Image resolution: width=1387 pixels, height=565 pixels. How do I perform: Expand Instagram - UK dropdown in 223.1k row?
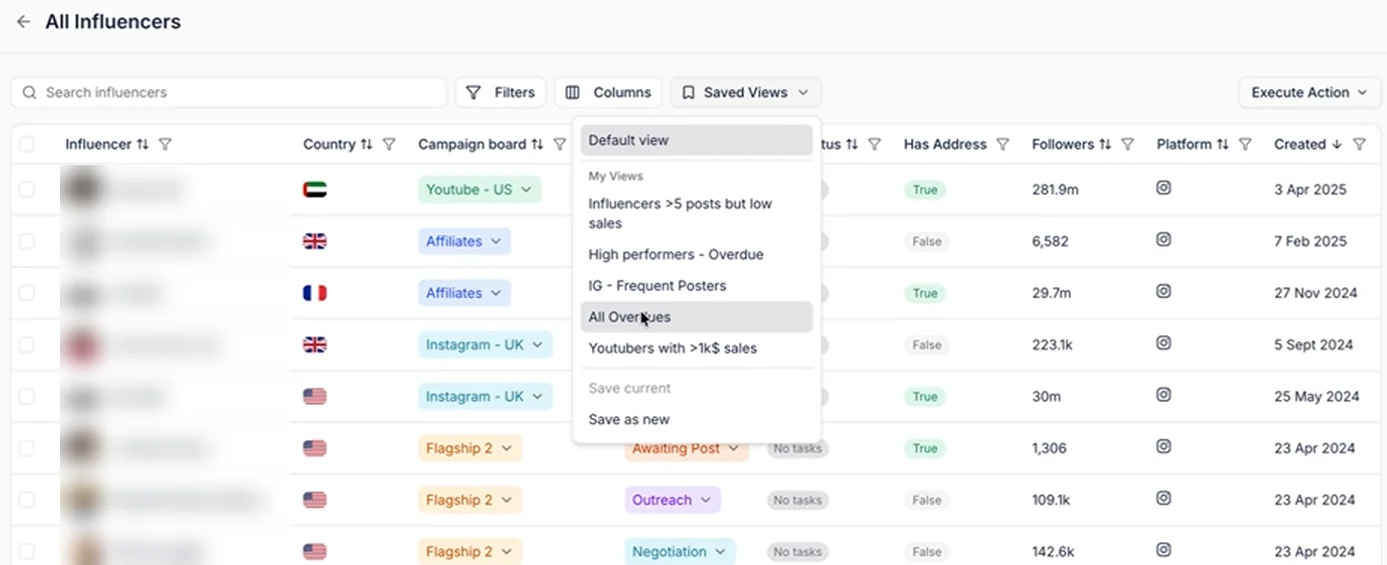(485, 345)
